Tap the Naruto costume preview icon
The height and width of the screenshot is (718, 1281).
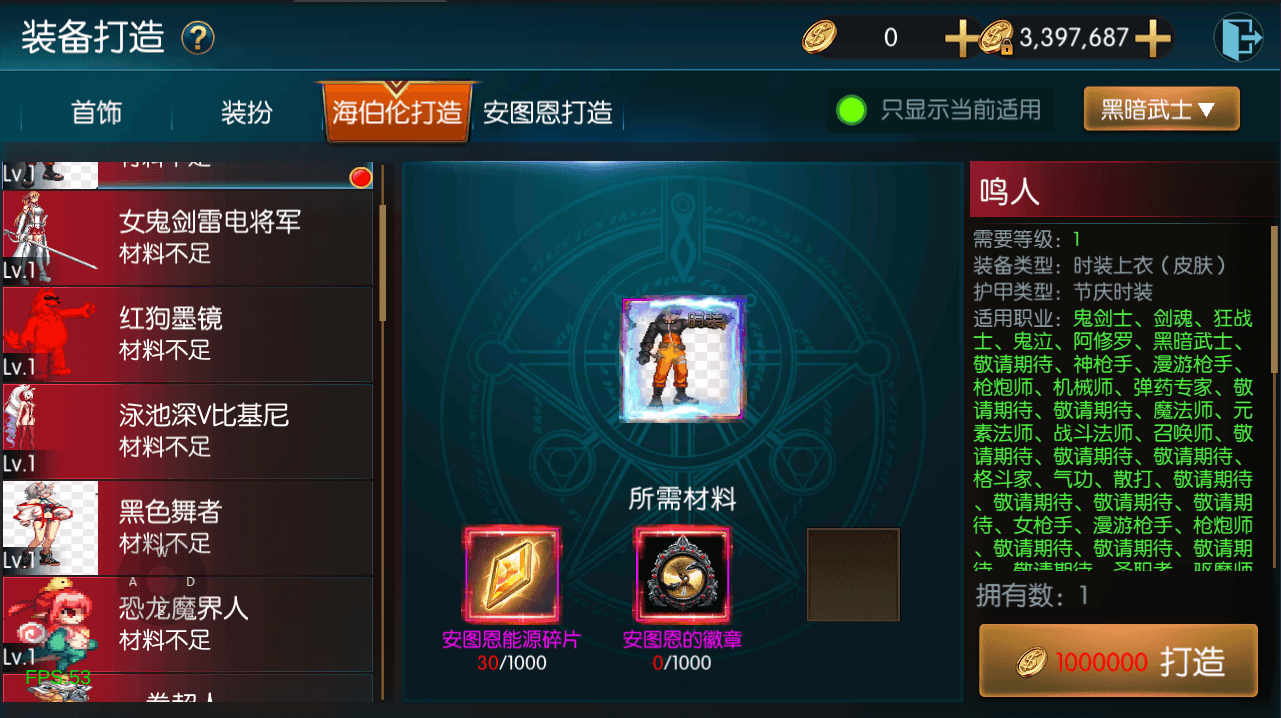(683, 360)
